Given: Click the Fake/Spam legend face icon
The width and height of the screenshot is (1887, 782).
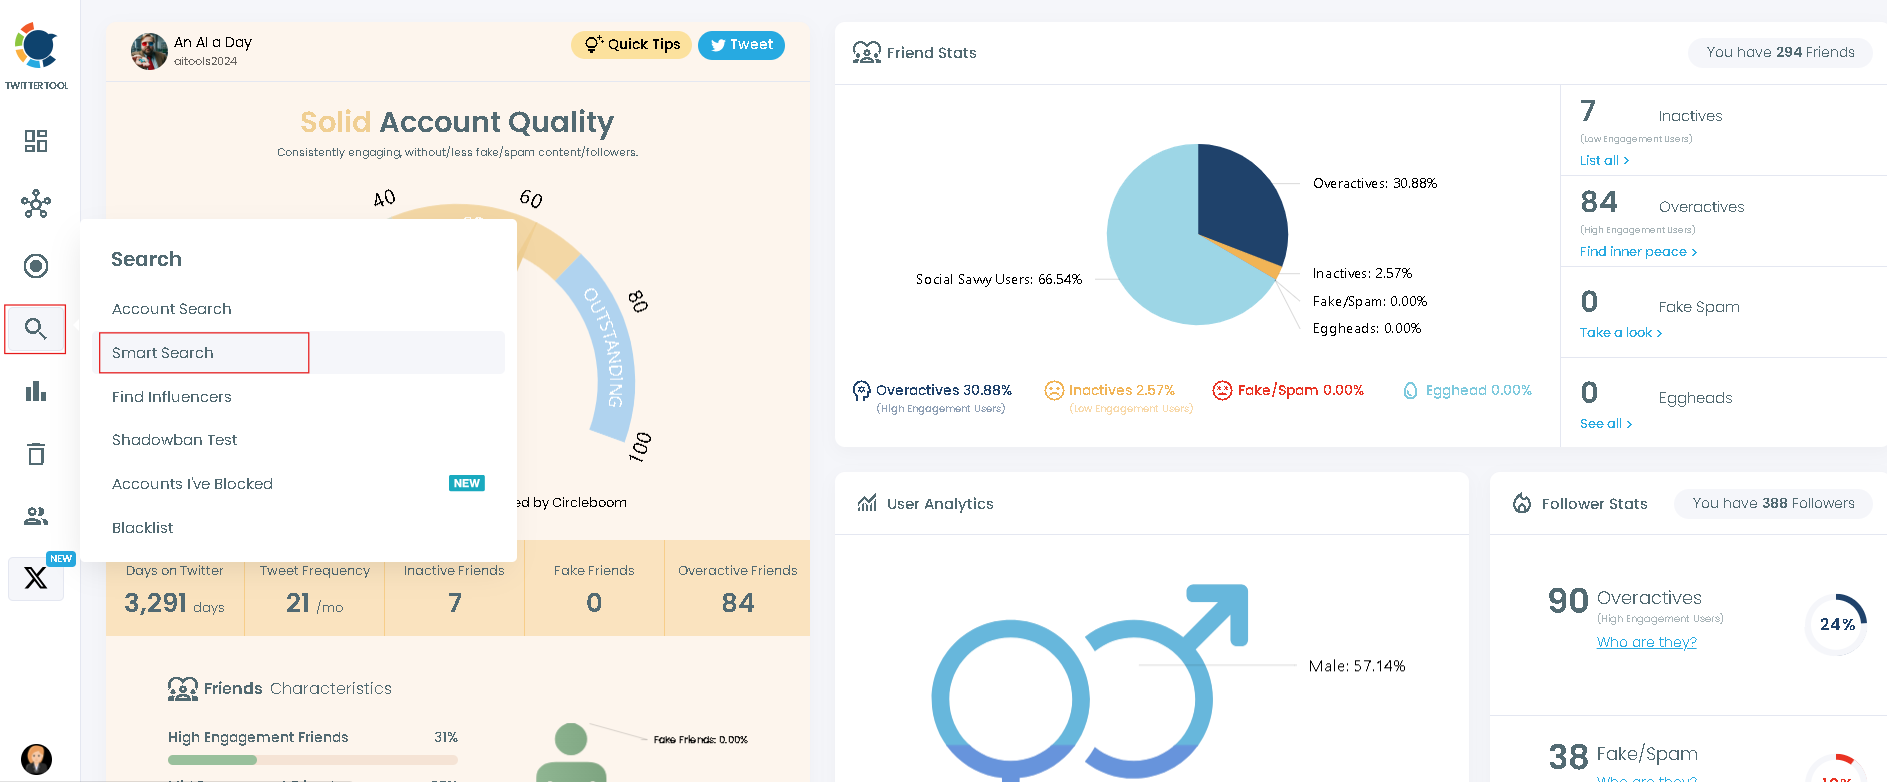Looking at the screenshot, I should pyautogui.click(x=1222, y=390).
